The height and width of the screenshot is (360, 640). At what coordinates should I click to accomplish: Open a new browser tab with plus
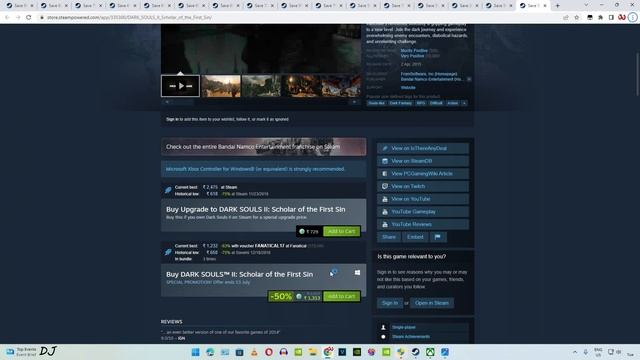pos(558,6)
